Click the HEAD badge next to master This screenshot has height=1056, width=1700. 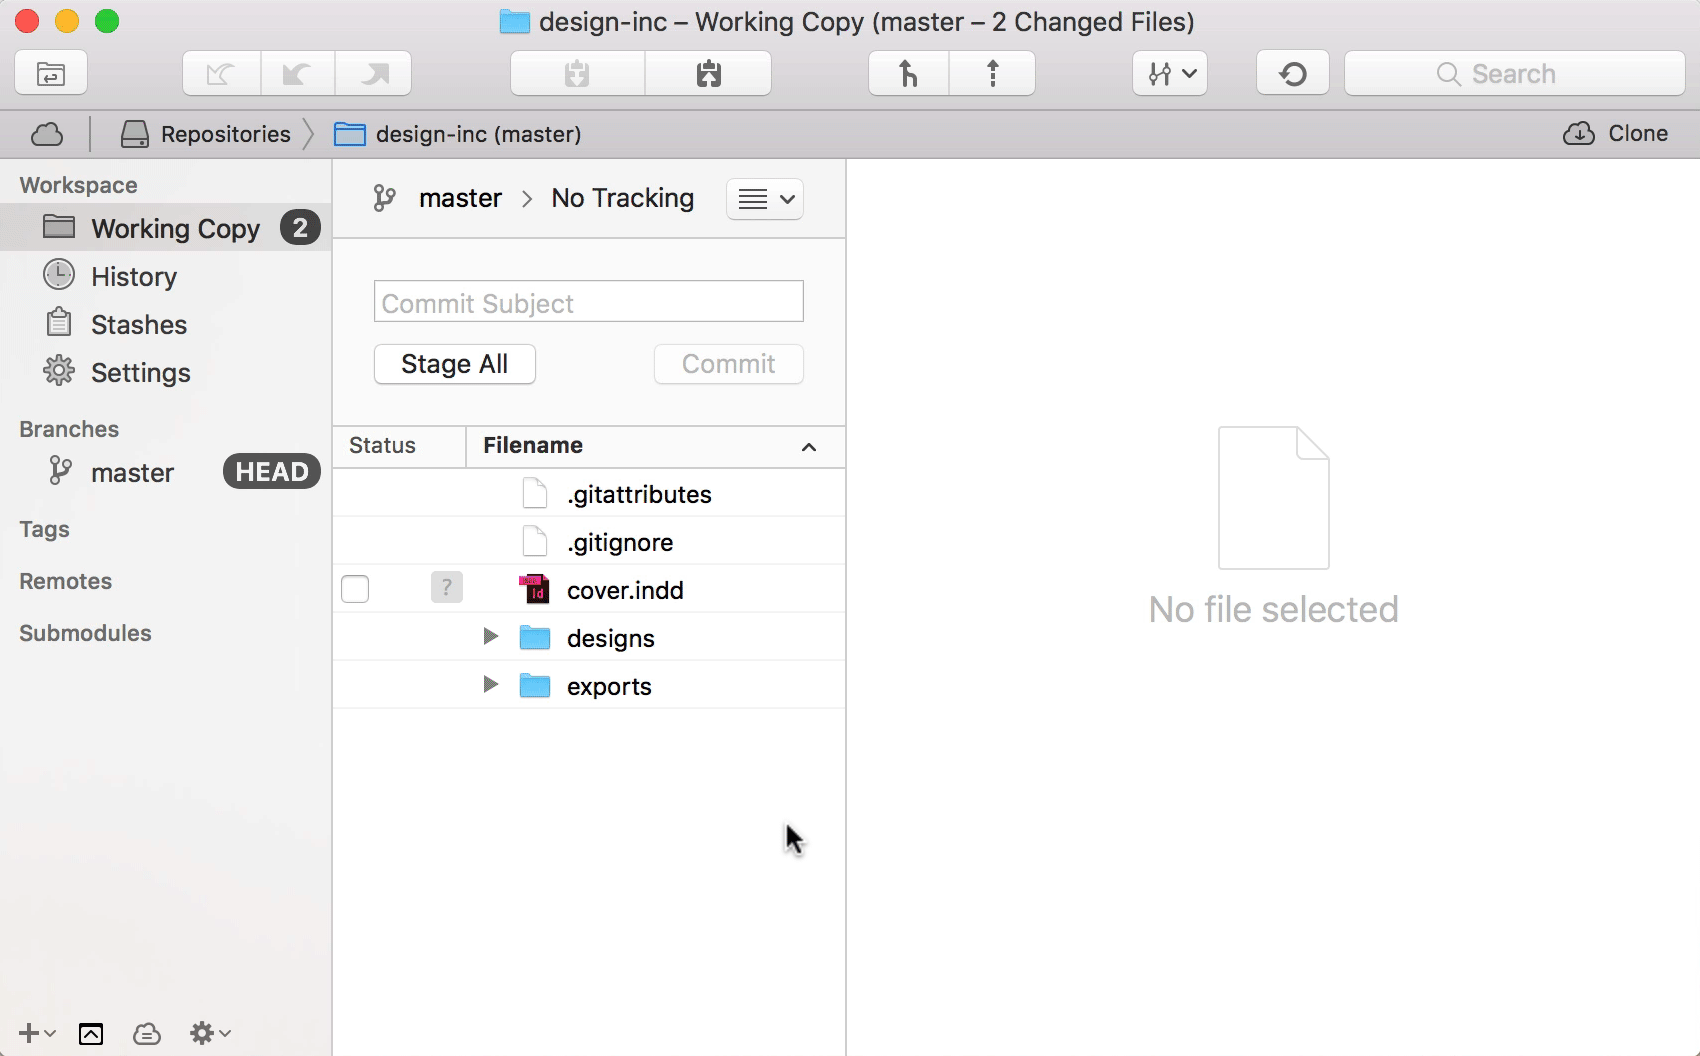pyautogui.click(x=272, y=472)
